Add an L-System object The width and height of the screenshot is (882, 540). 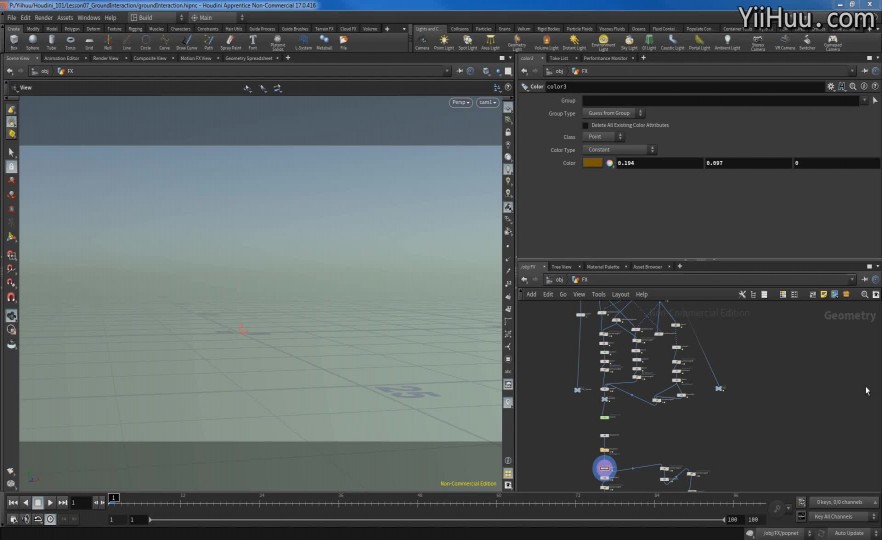click(304, 42)
